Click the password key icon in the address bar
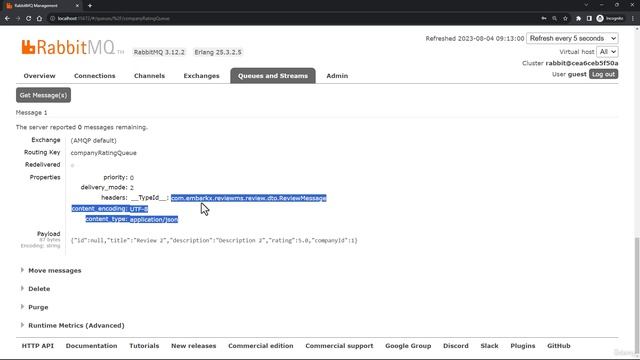 pos(544,18)
